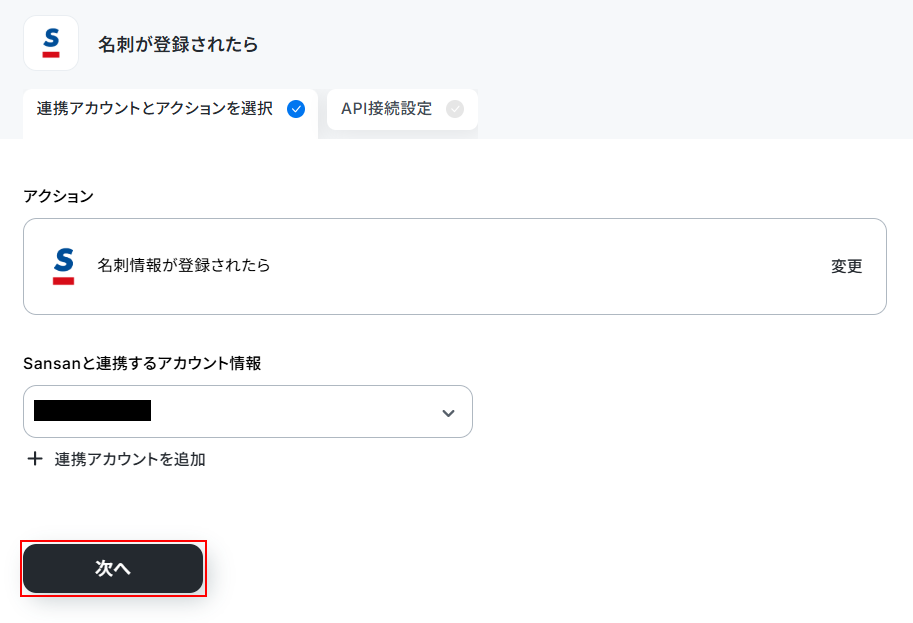
Task: Select the redacted account name in the dropdown
Action: point(93,410)
